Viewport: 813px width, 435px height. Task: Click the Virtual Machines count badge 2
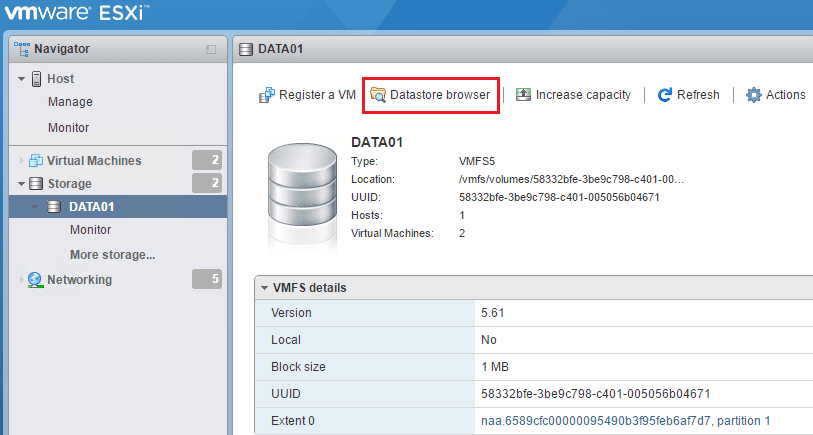coord(207,160)
